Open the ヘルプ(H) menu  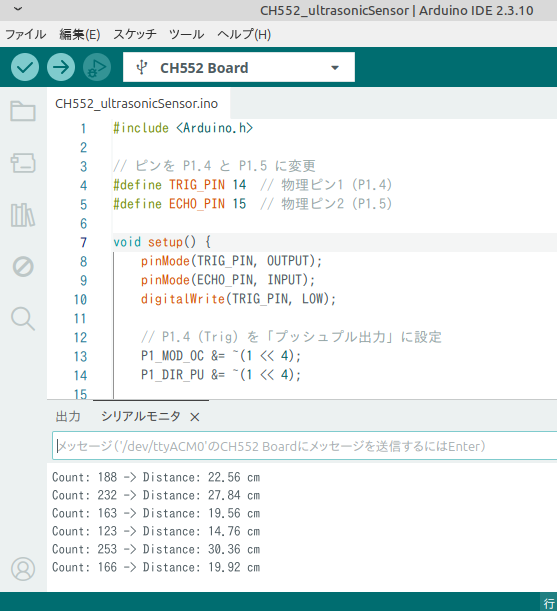(x=244, y=34)
